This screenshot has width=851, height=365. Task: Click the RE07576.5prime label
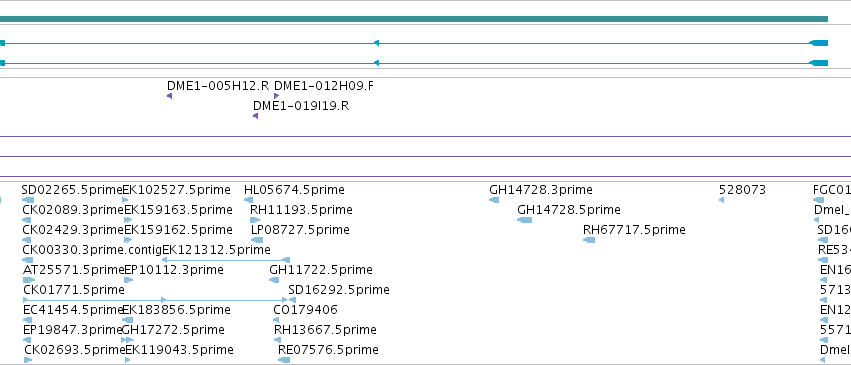click(x=328, y=350)
